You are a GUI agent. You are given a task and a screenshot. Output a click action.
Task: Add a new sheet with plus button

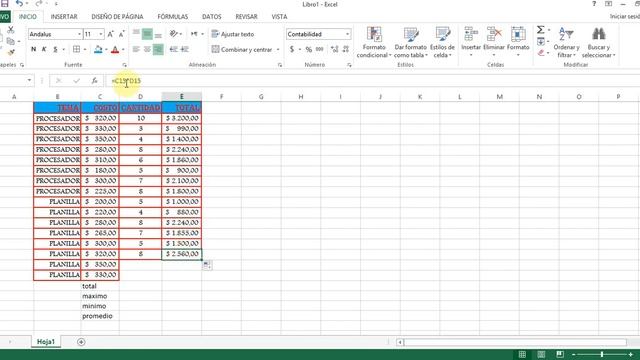pyautogui.click(x=81, y=342)
